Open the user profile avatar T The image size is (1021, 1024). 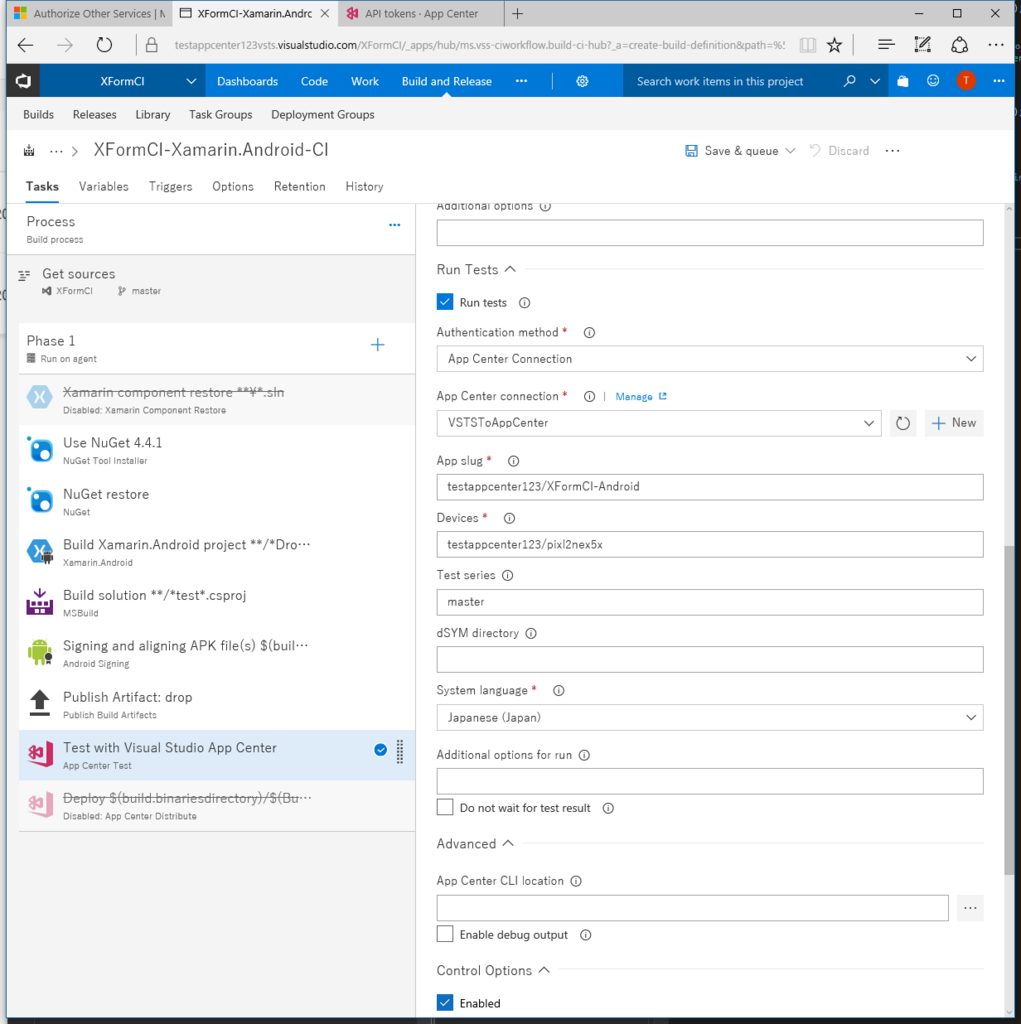tap(966, 81)
